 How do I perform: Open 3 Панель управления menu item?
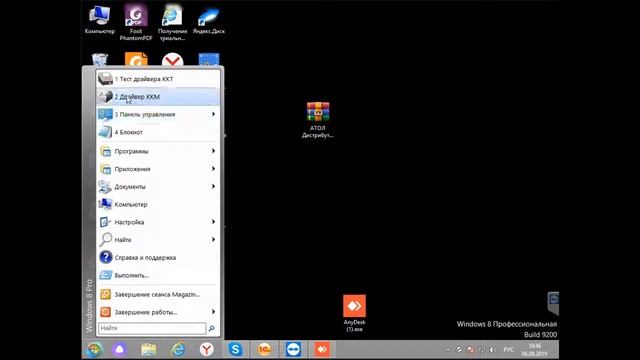(x=158, y=114)
